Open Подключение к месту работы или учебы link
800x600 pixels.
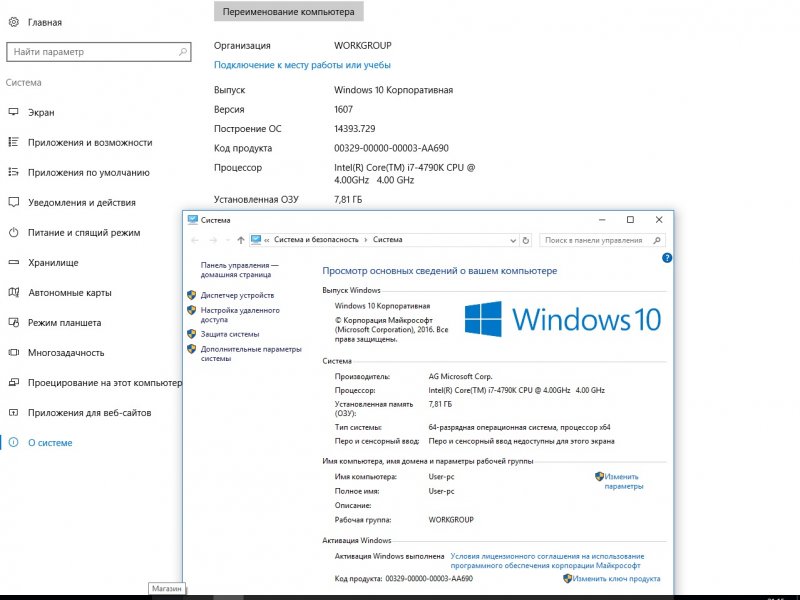pos(302,65)
